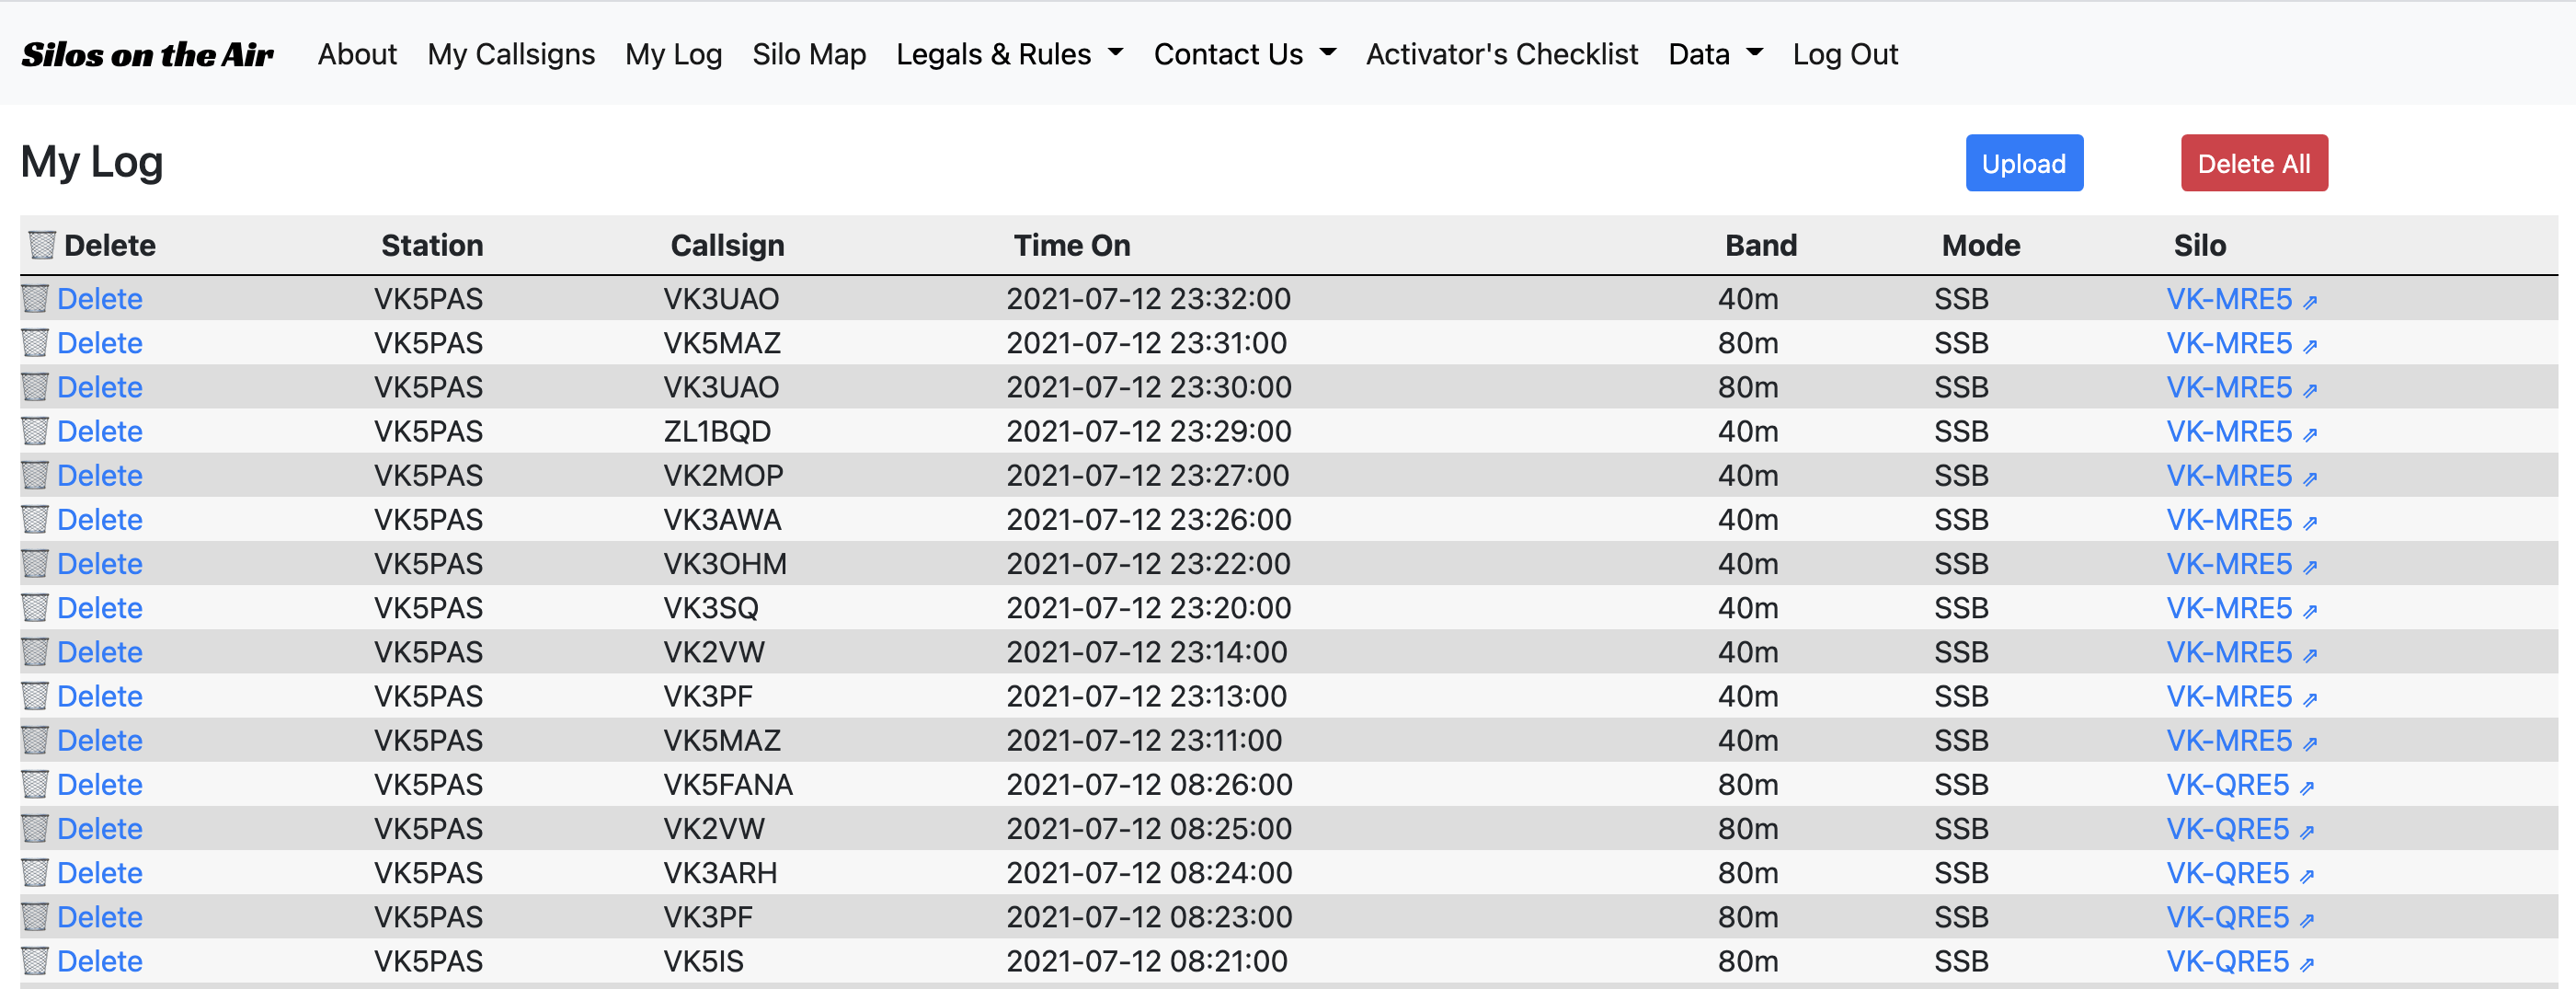Click trash icon for VK2MOP log row
Viewport: 2576px width, 989px height.
[35, 475]
